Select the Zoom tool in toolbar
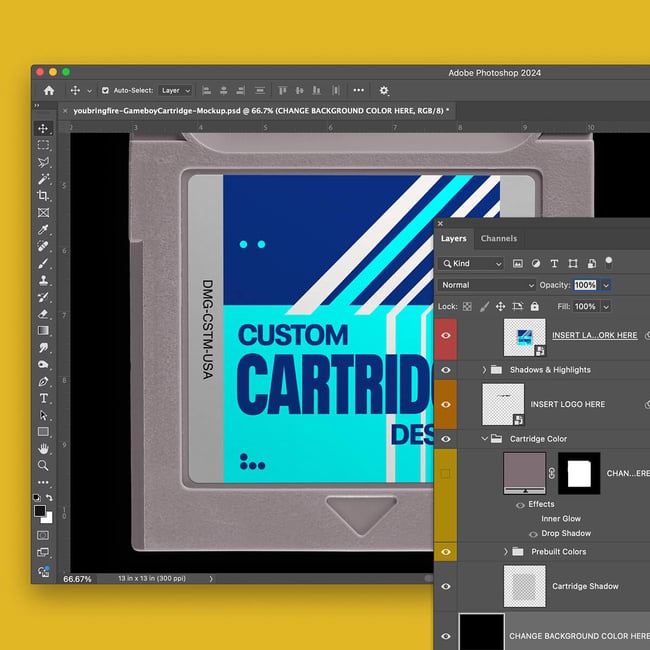Image resolution: width=650 pixels, height=650 pixels. coord(43,465)
